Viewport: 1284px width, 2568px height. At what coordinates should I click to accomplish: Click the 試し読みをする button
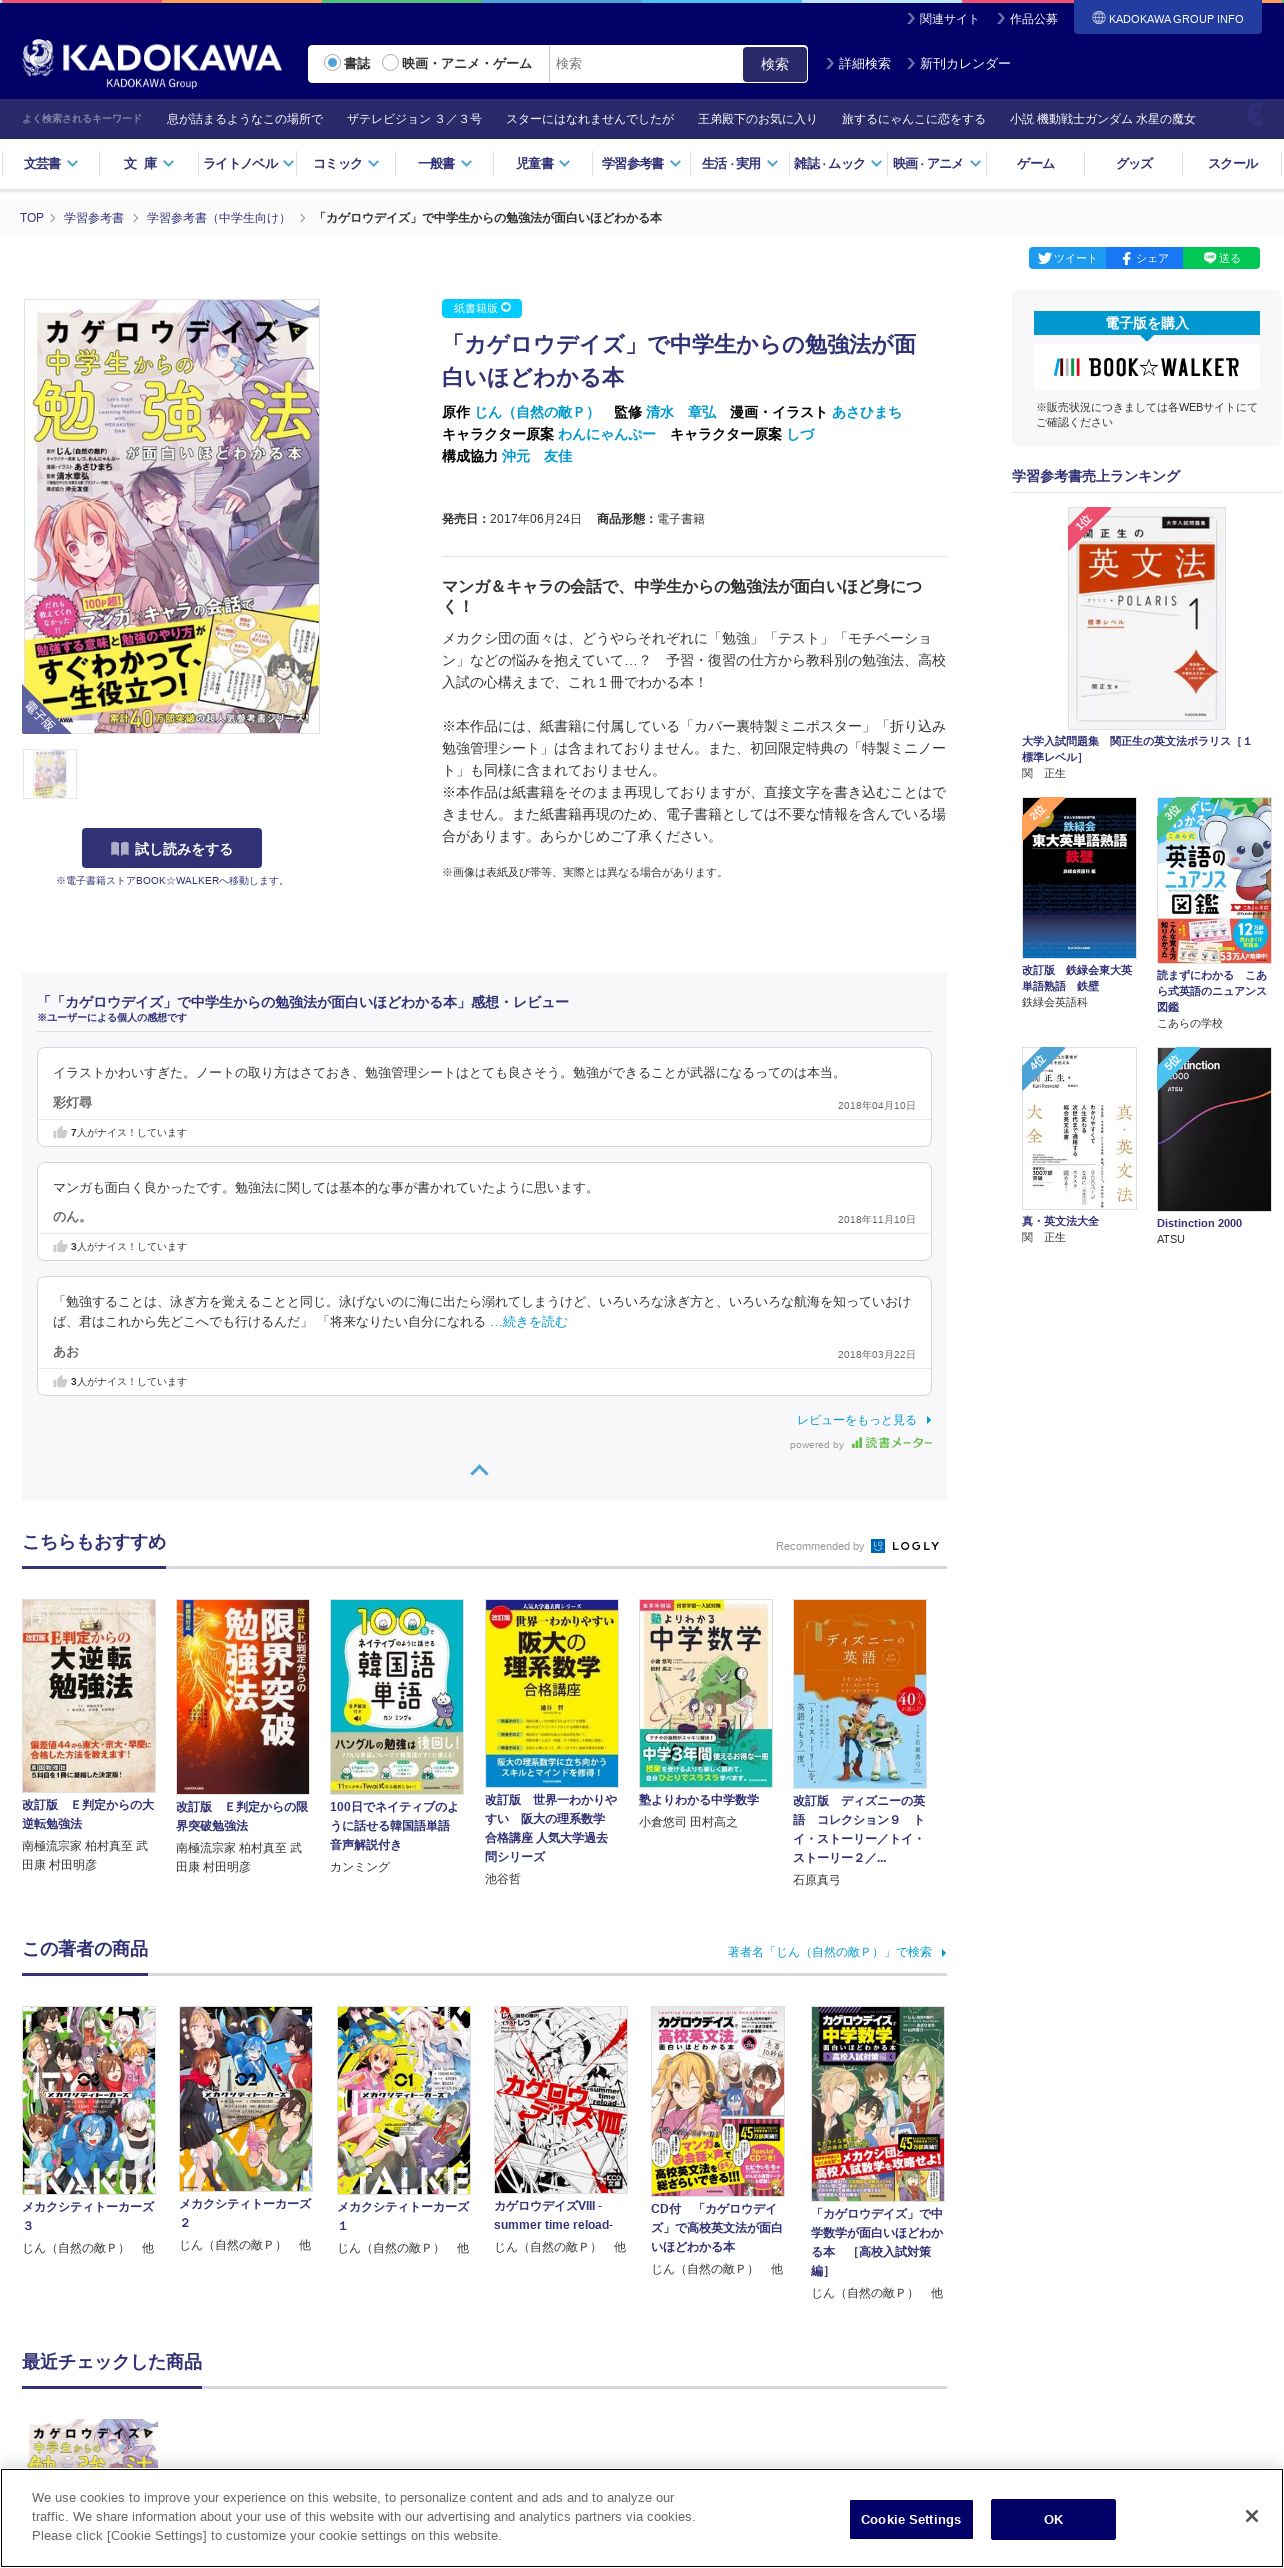[172, 848]
